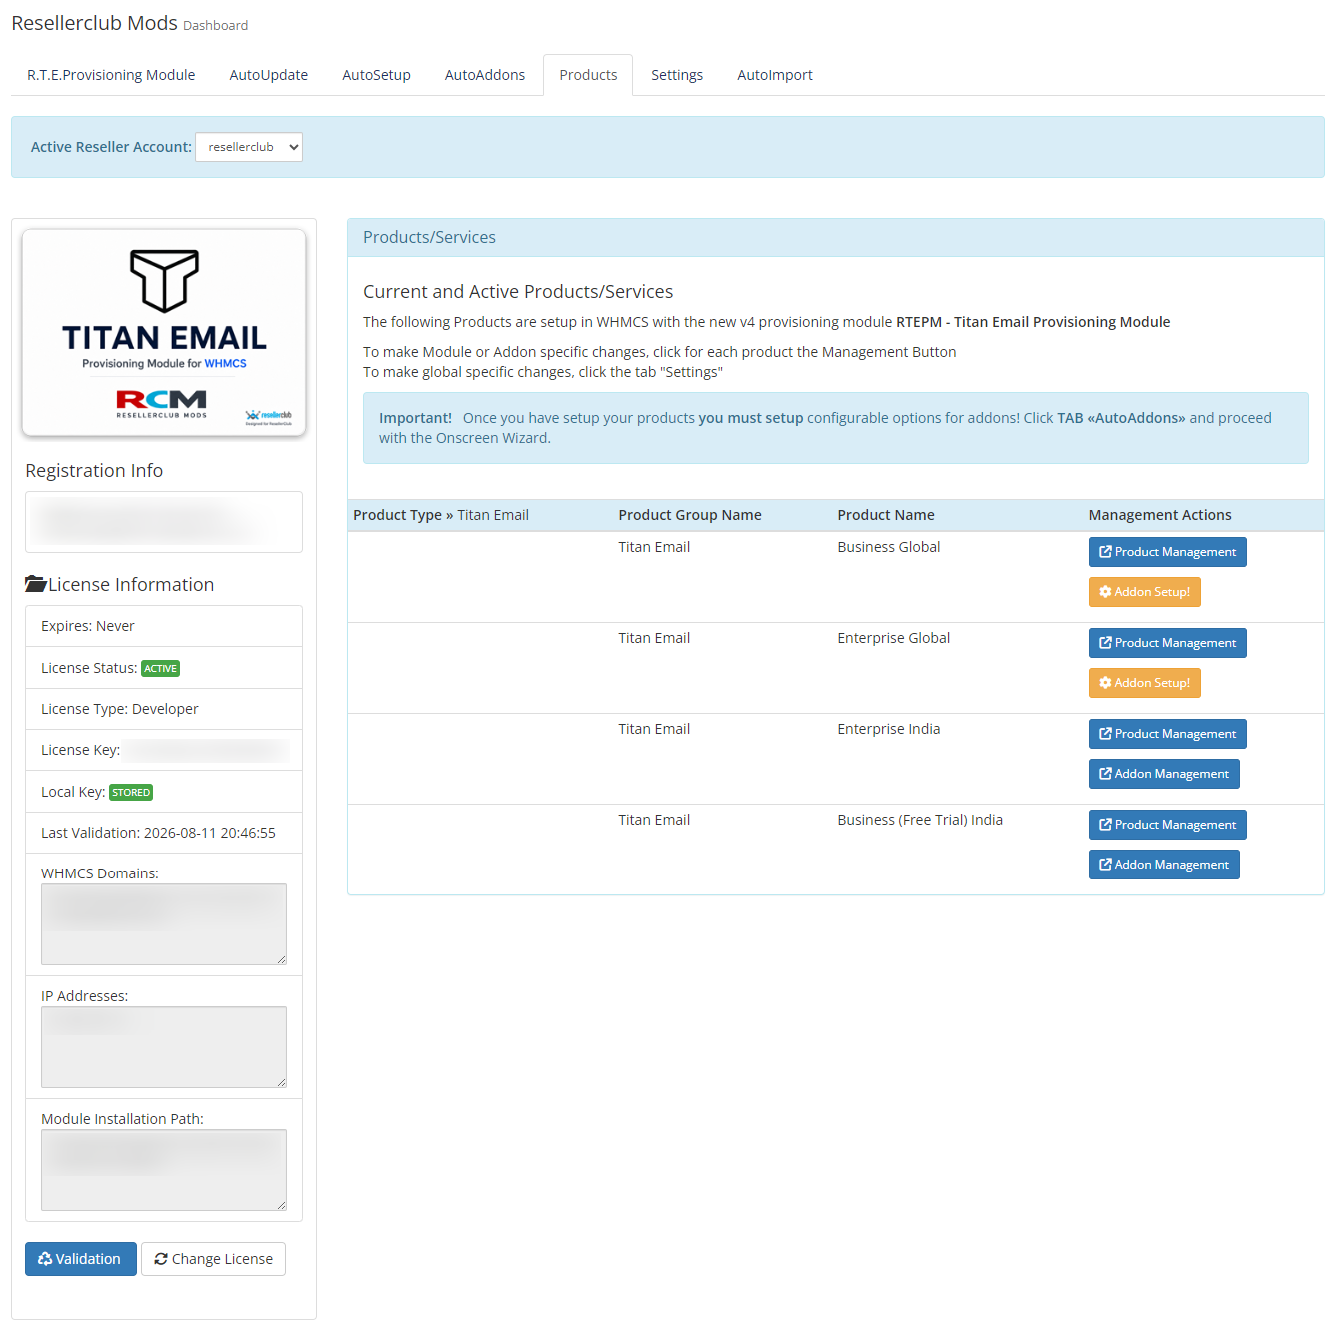The width and height of the screenshot is (1340, 1332).
Task: Switch to the Settings tab
Action: tap(677, 75)
